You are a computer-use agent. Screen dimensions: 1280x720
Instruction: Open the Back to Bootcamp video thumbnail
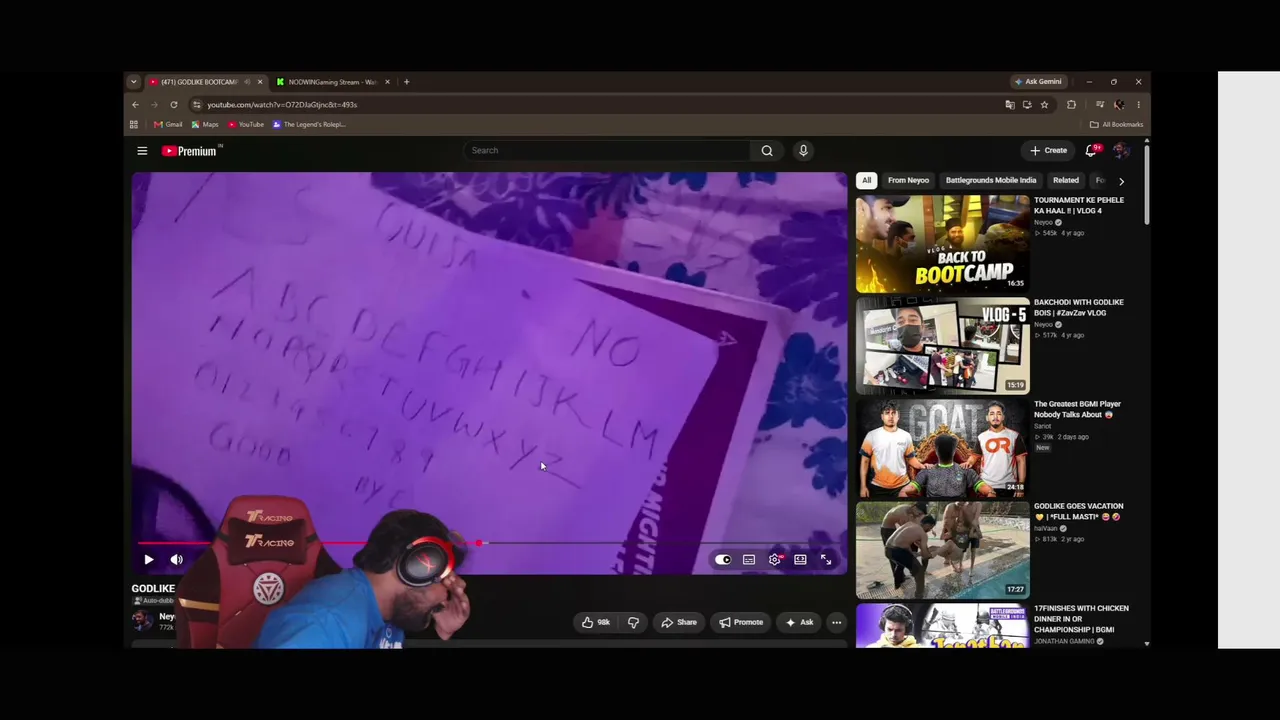click(942, 243)
